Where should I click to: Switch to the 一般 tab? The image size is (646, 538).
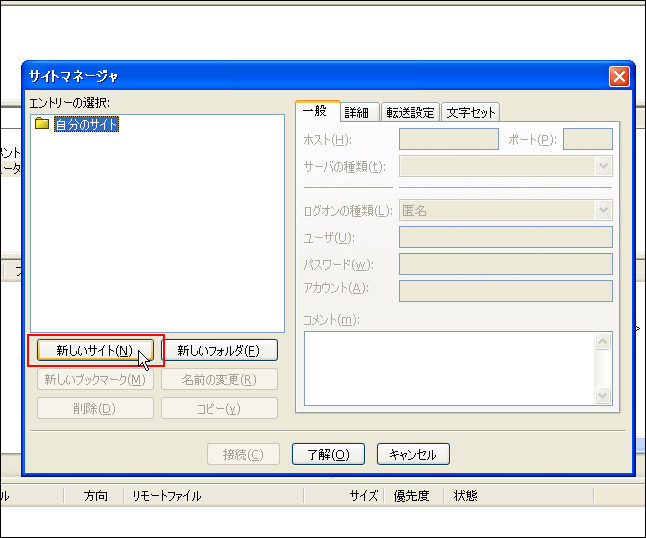click(318, 112)
